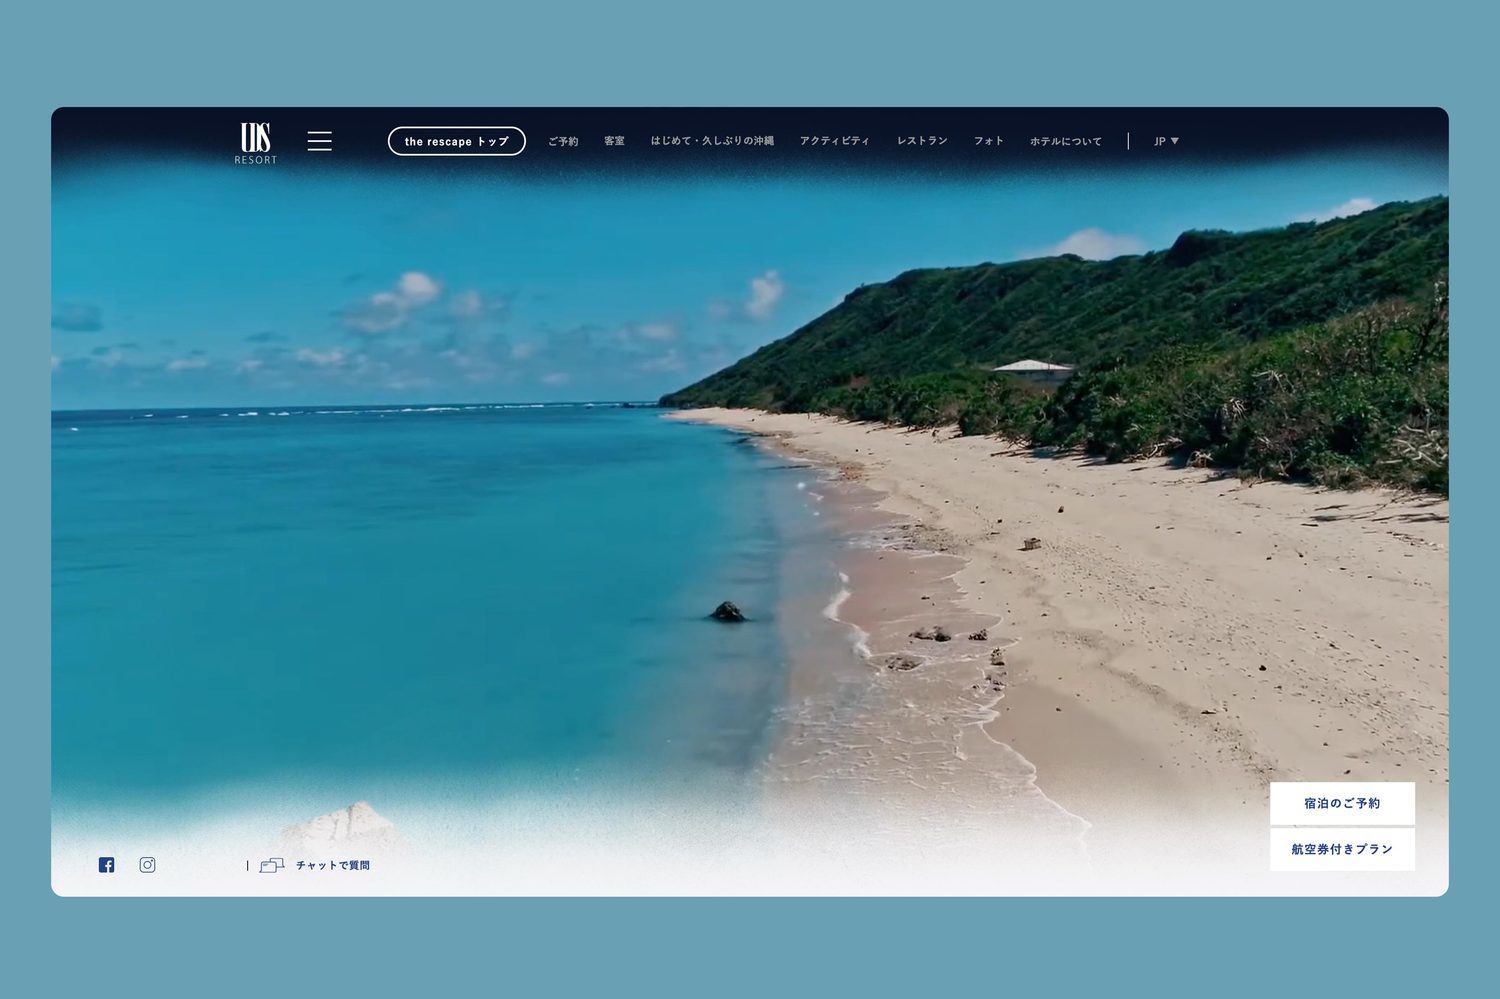
Task: Select はじめて・久しぶりの沖縄 in navigation
Action: point(713,141)
